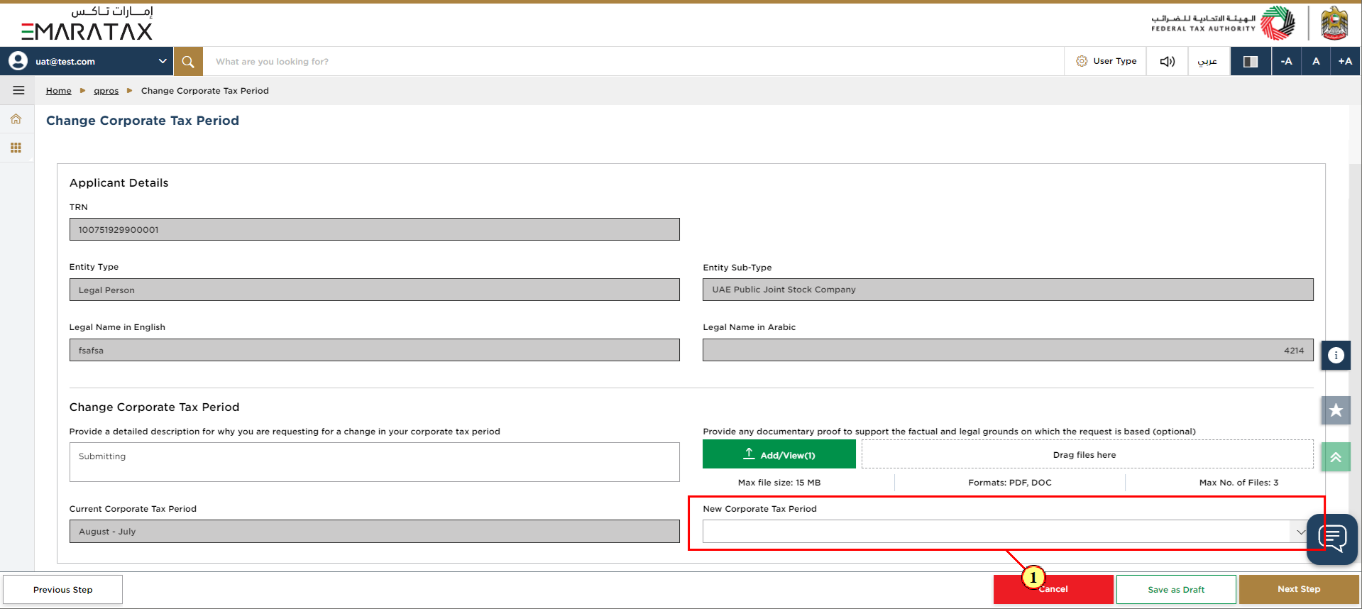Click the upload icon on Add/View
The width and height of the screenshot is (1362, 609).
(x=749, y=454)
